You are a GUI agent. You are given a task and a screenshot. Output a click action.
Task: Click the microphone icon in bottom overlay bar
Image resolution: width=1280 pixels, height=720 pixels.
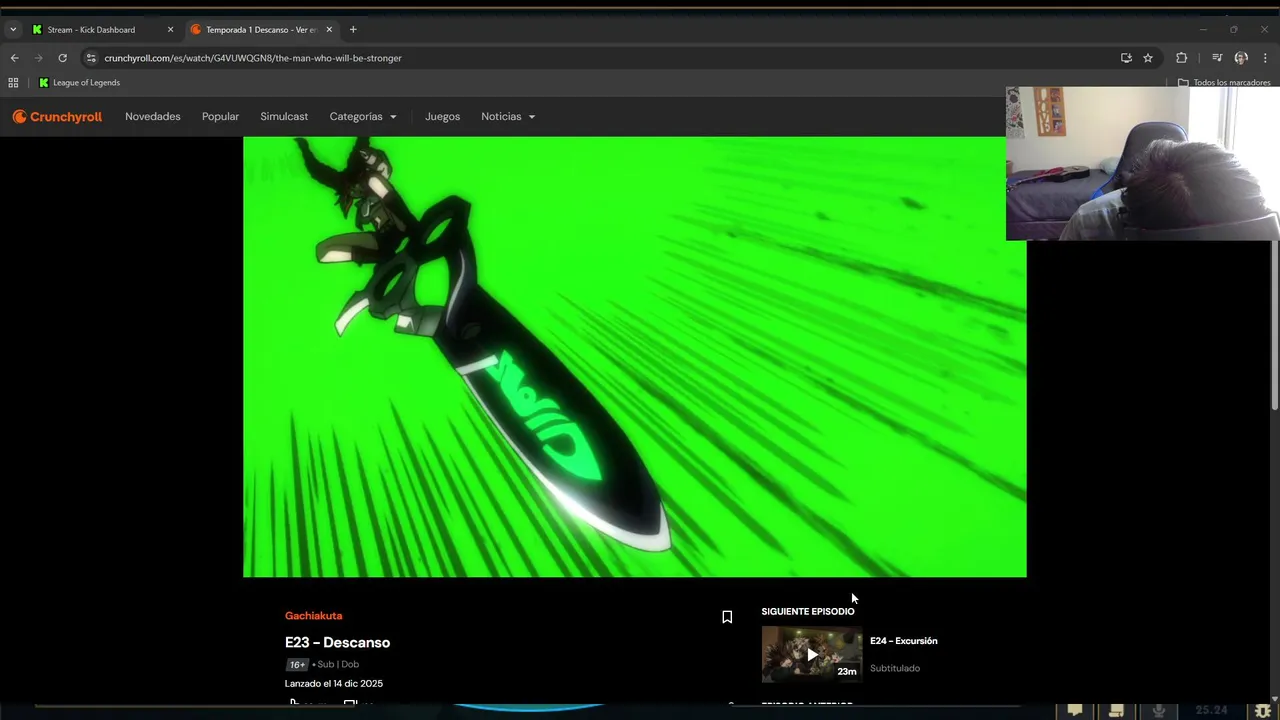tap(1159, 710)
